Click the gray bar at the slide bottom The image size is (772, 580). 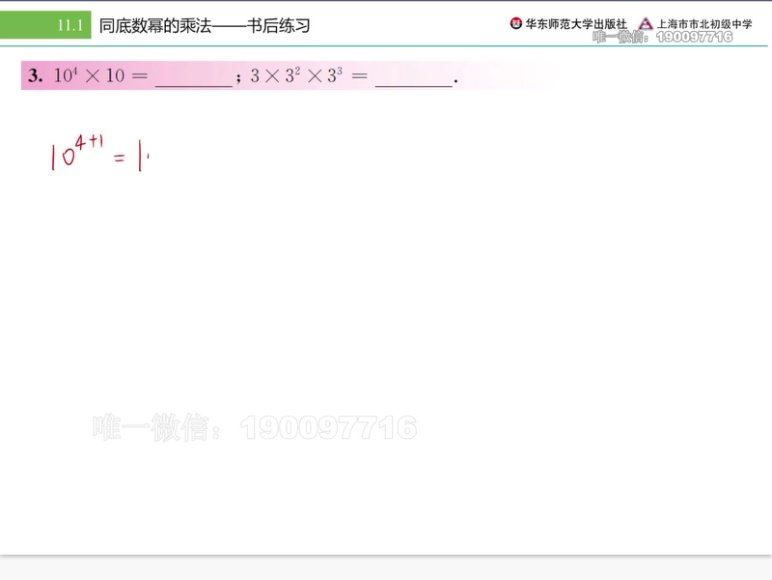pyautogui.click(x=386, y=567)
